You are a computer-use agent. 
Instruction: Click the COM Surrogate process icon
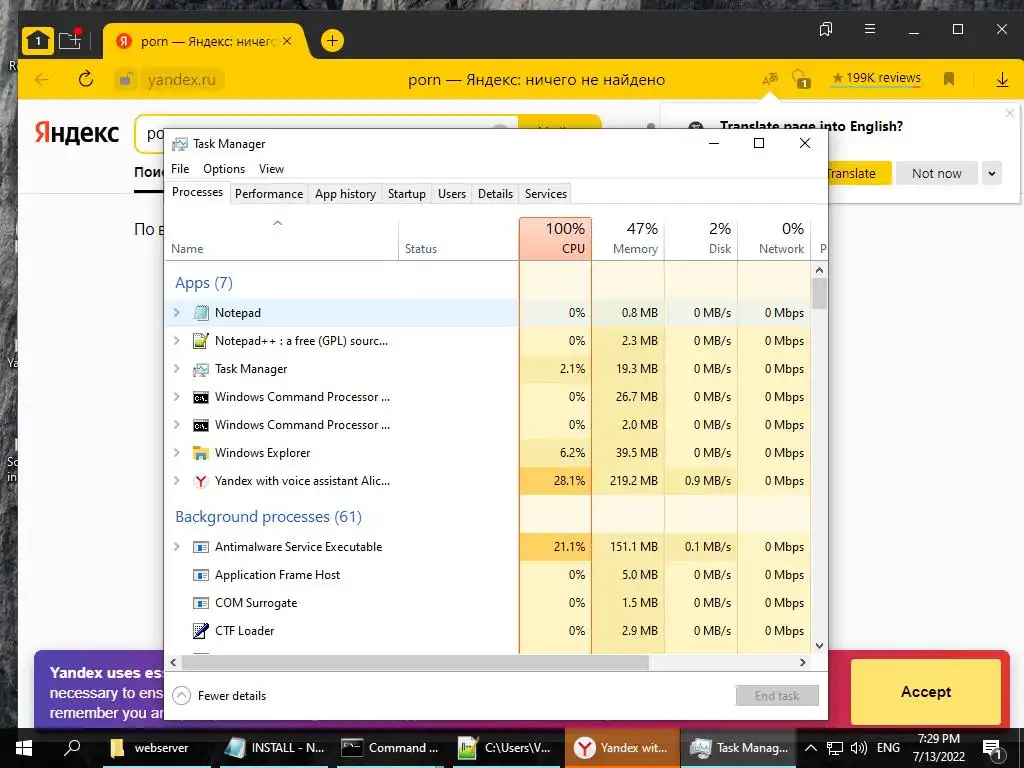(x=200, y=603)
